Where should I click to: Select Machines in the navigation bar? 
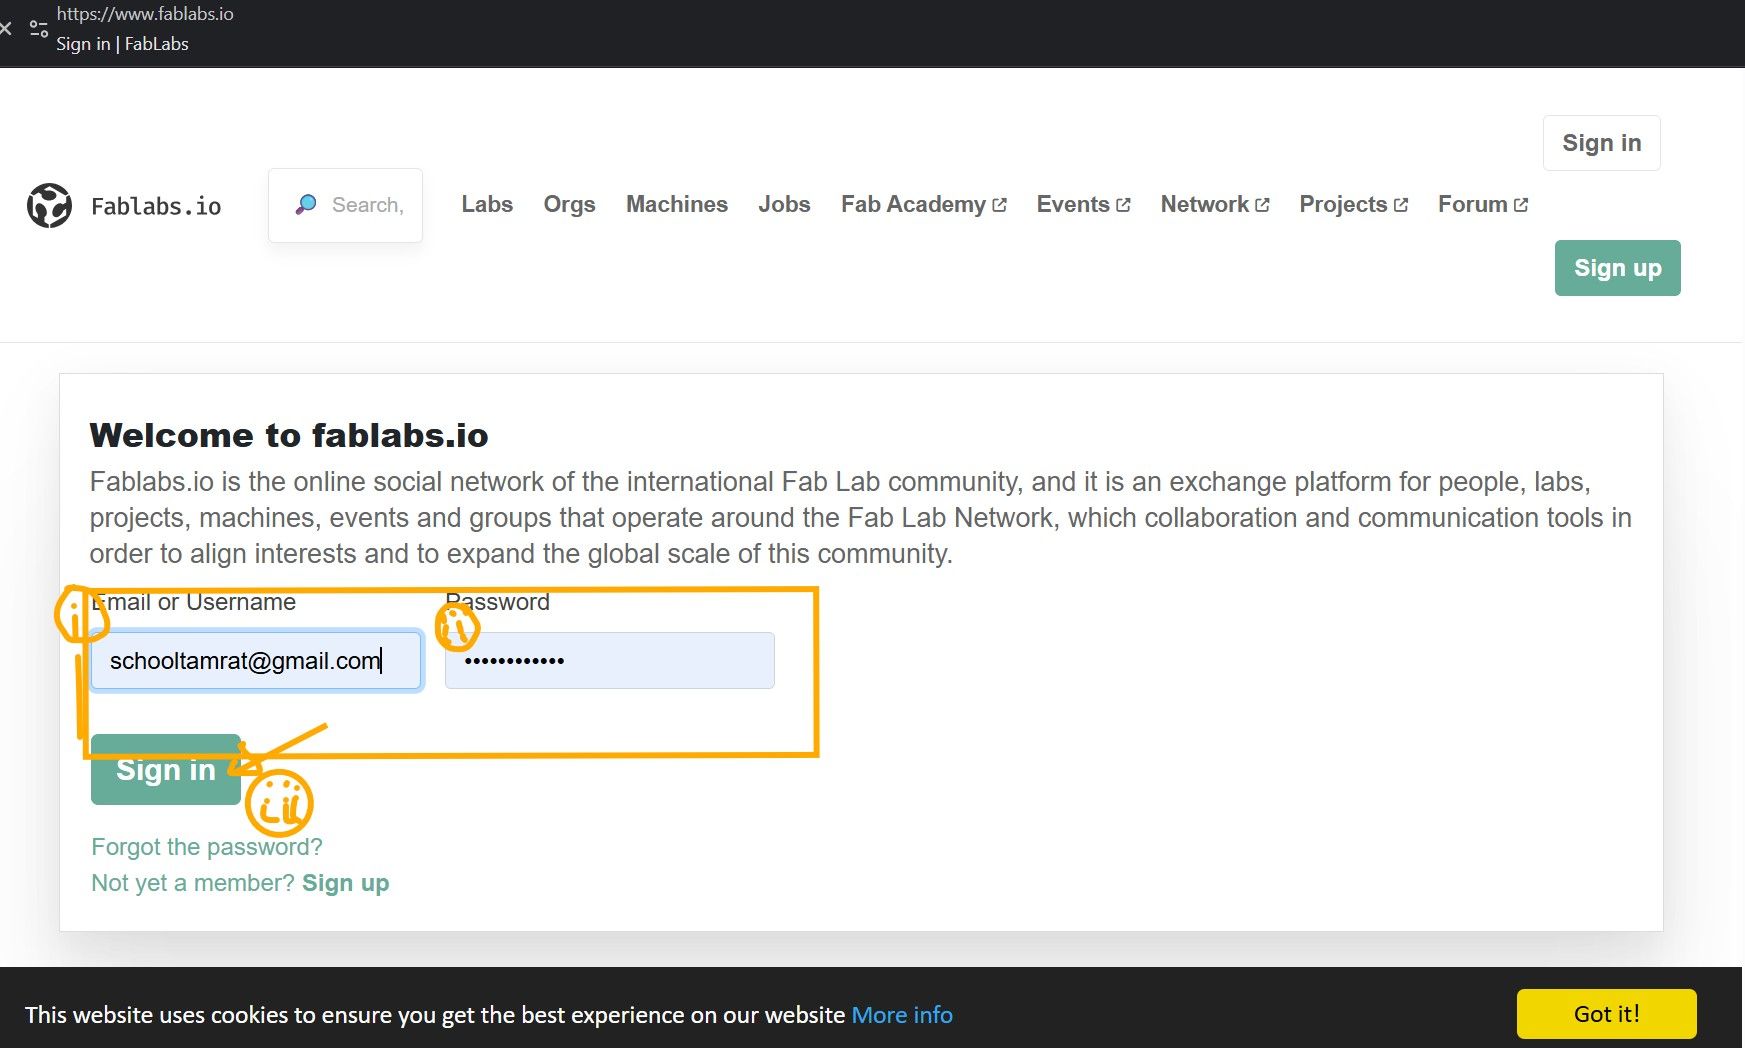tap(677, 204)
